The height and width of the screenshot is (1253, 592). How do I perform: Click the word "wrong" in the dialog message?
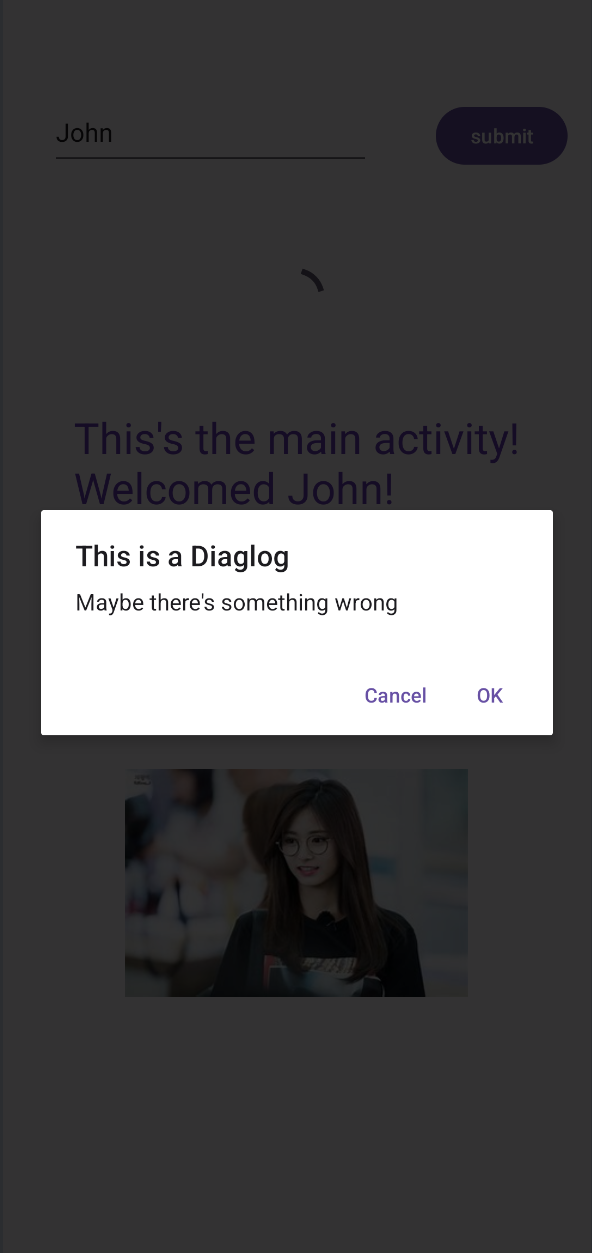(x=369, y=603)
